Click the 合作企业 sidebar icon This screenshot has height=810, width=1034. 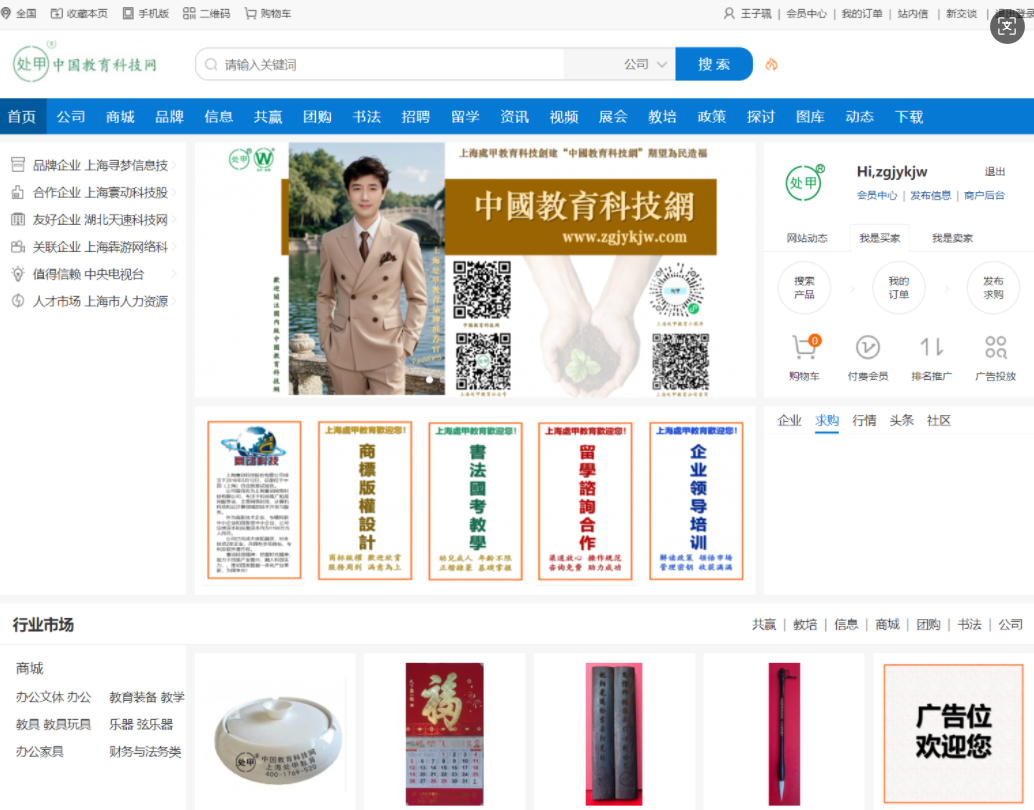tap(18, 192)
